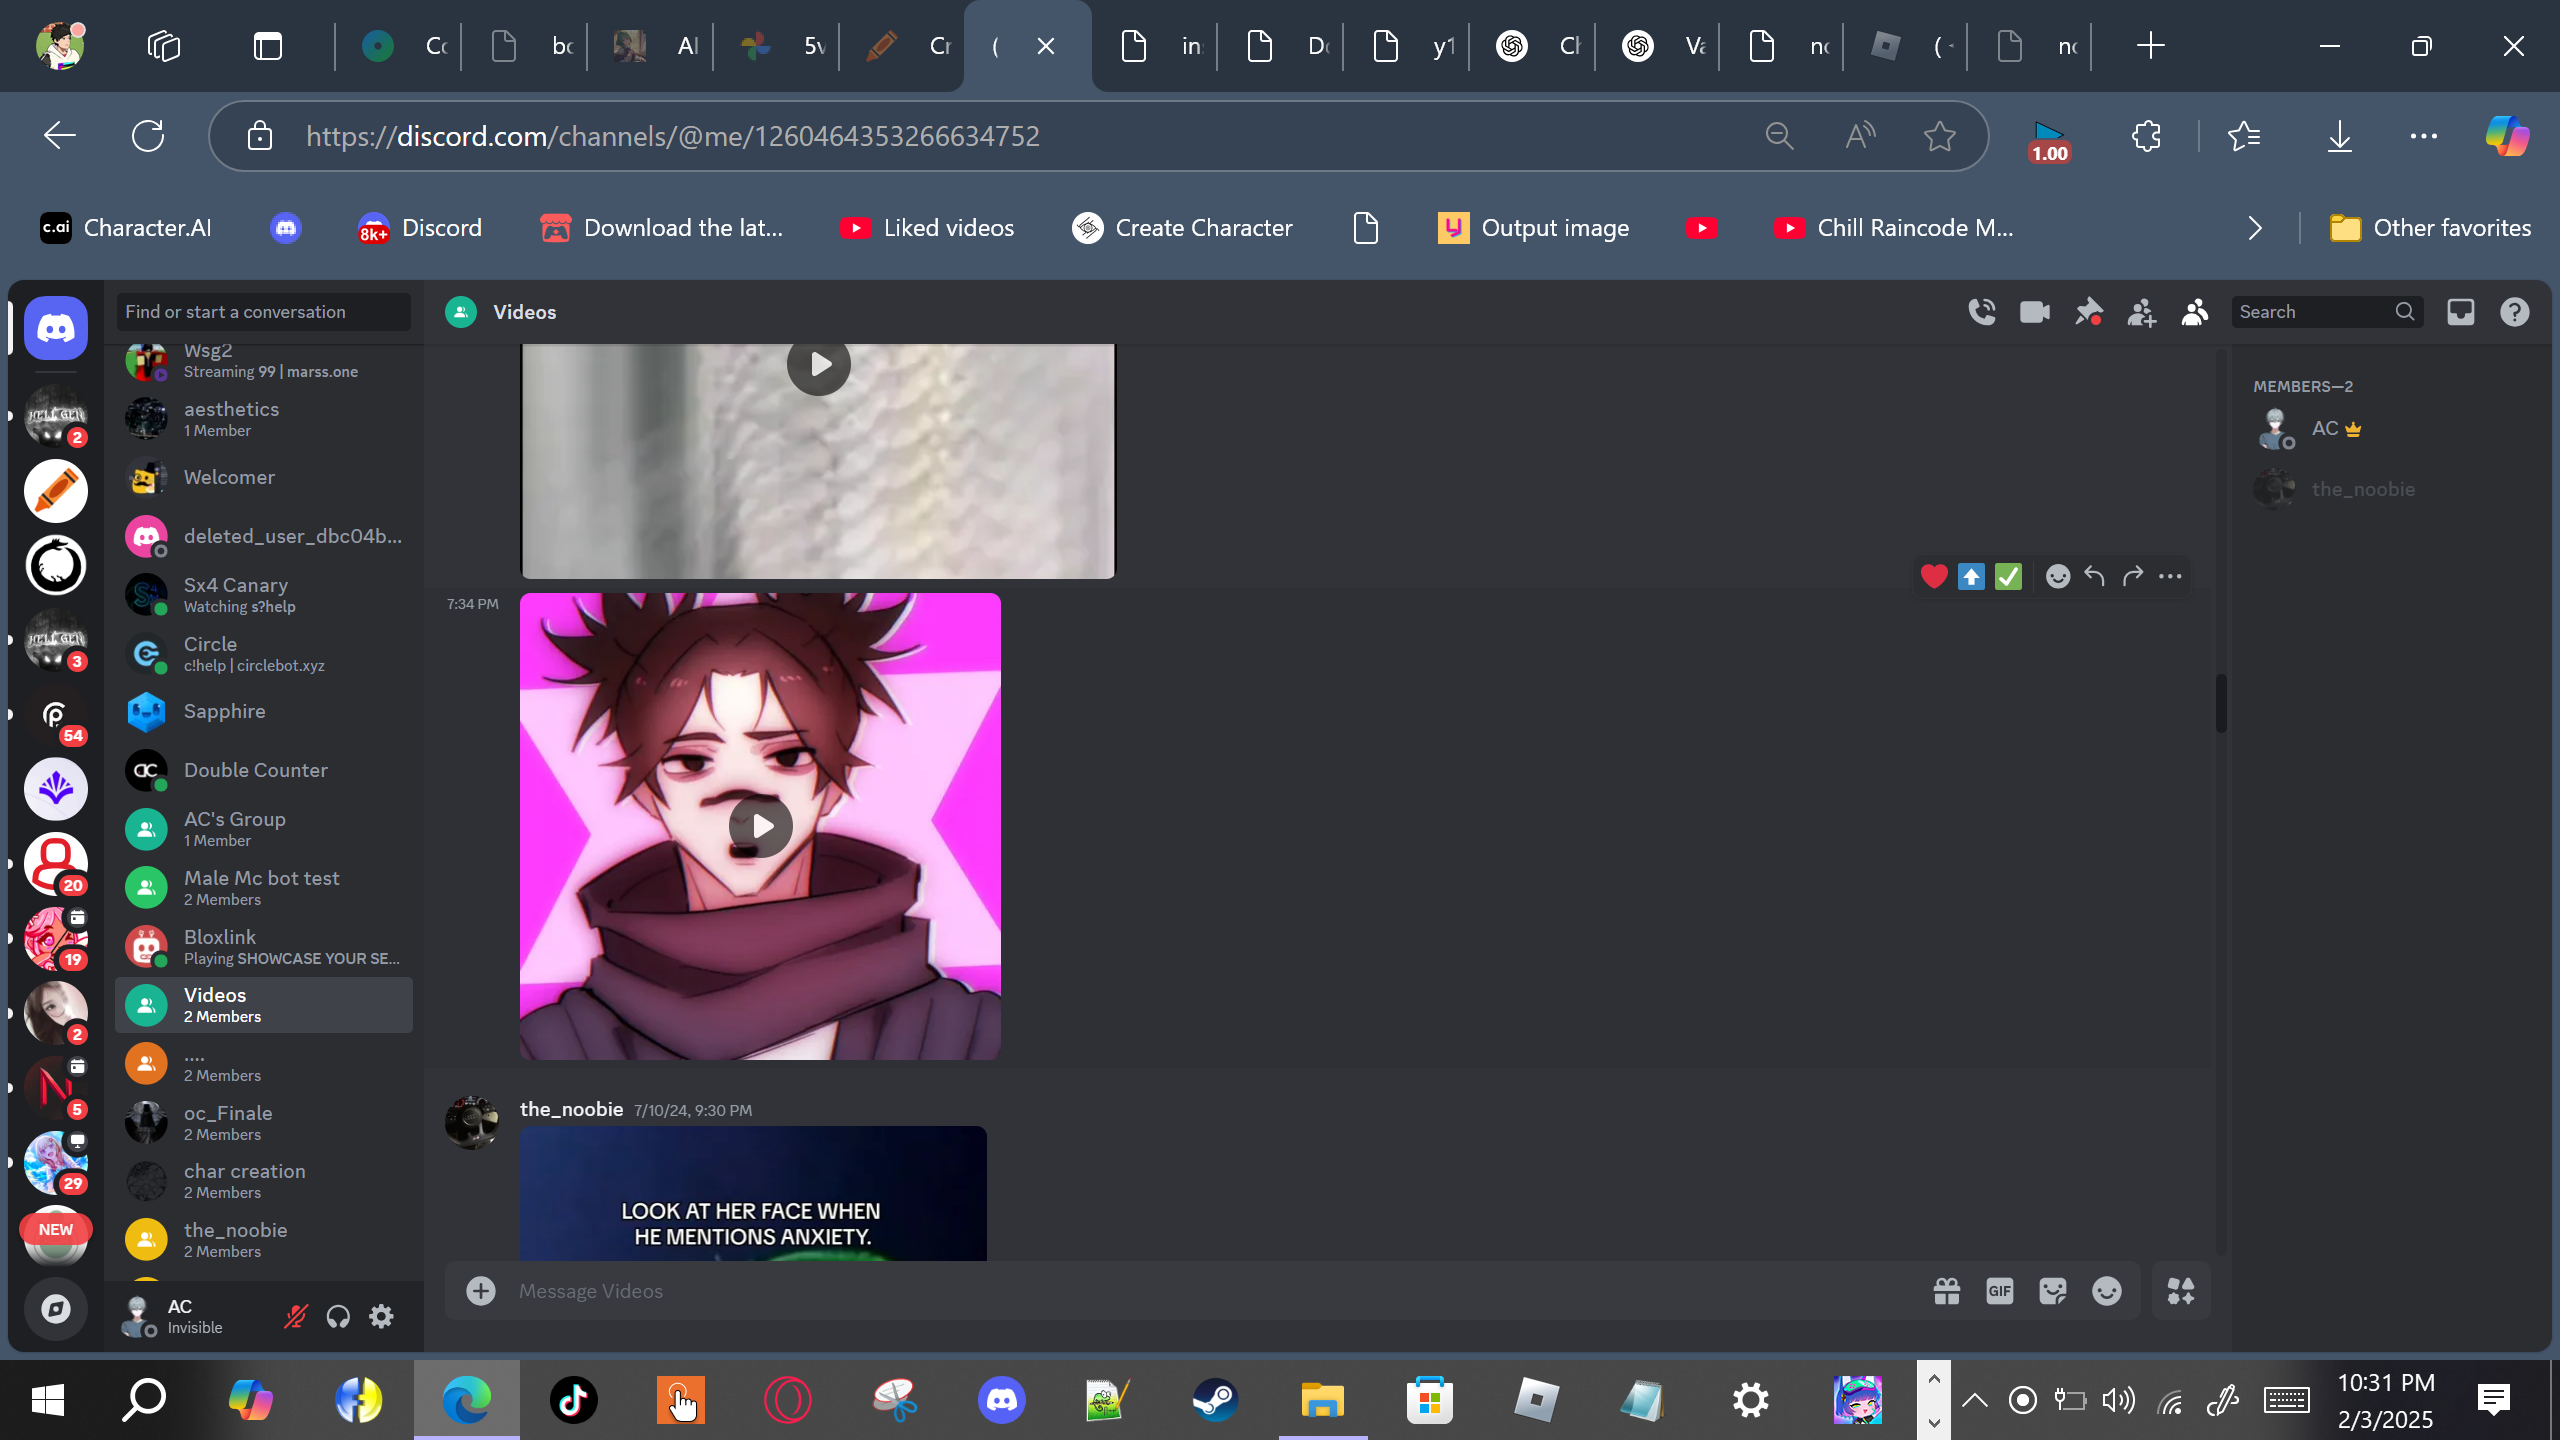Unmute the microphone in user panel
The width and height of the screenshot is (2560, 1440).
(x=295, y=1316)
